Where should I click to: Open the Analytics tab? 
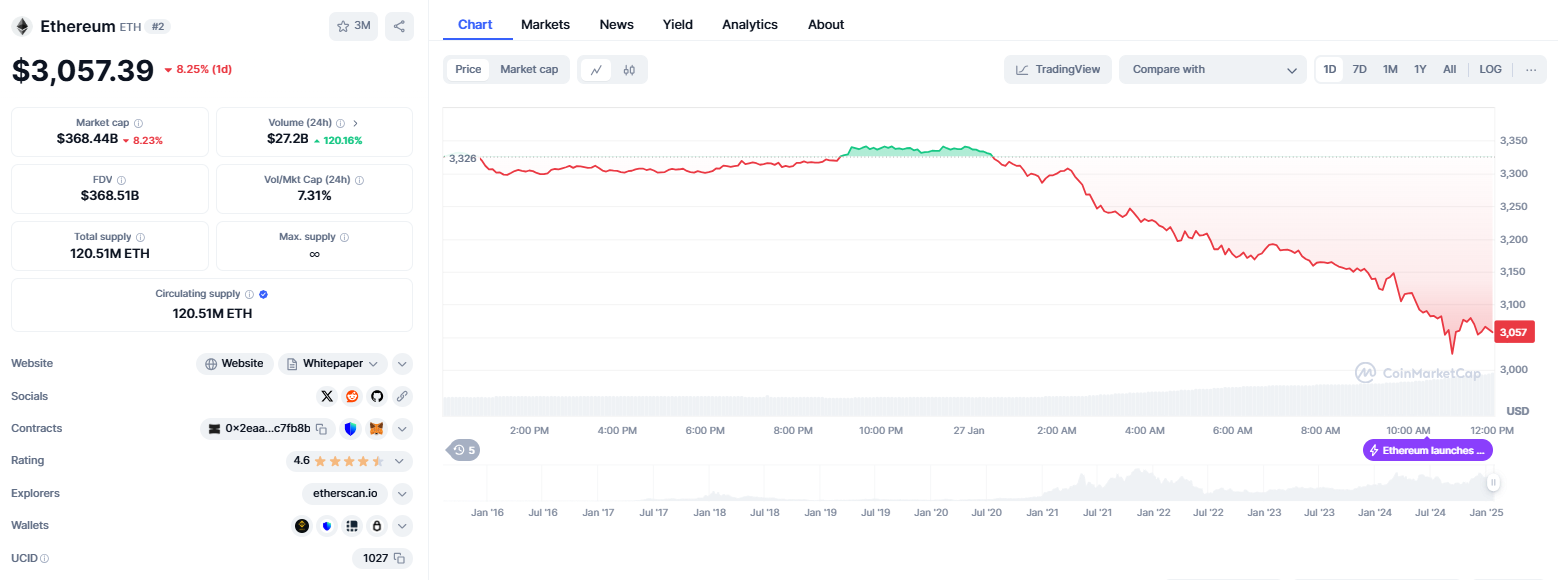pyautogui.click(x=750, y=24)
